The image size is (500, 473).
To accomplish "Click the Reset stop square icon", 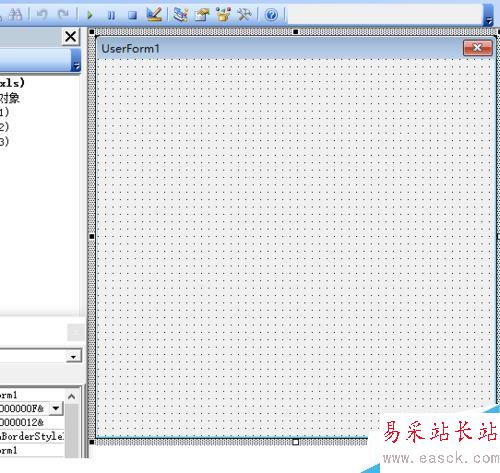I will click(132, 15).
